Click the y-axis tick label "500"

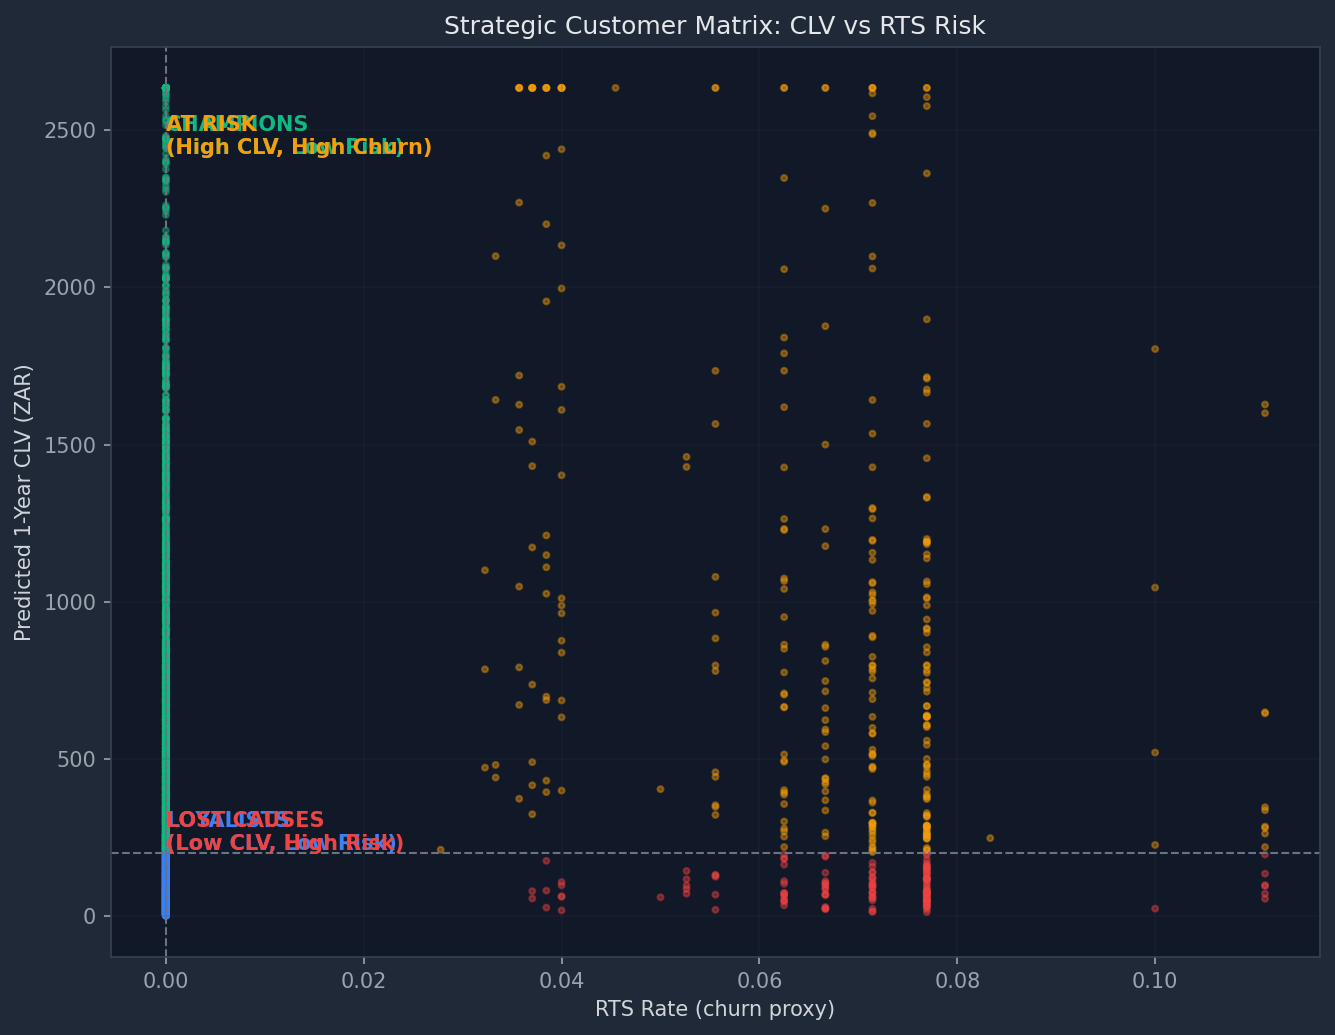(77, 759)
